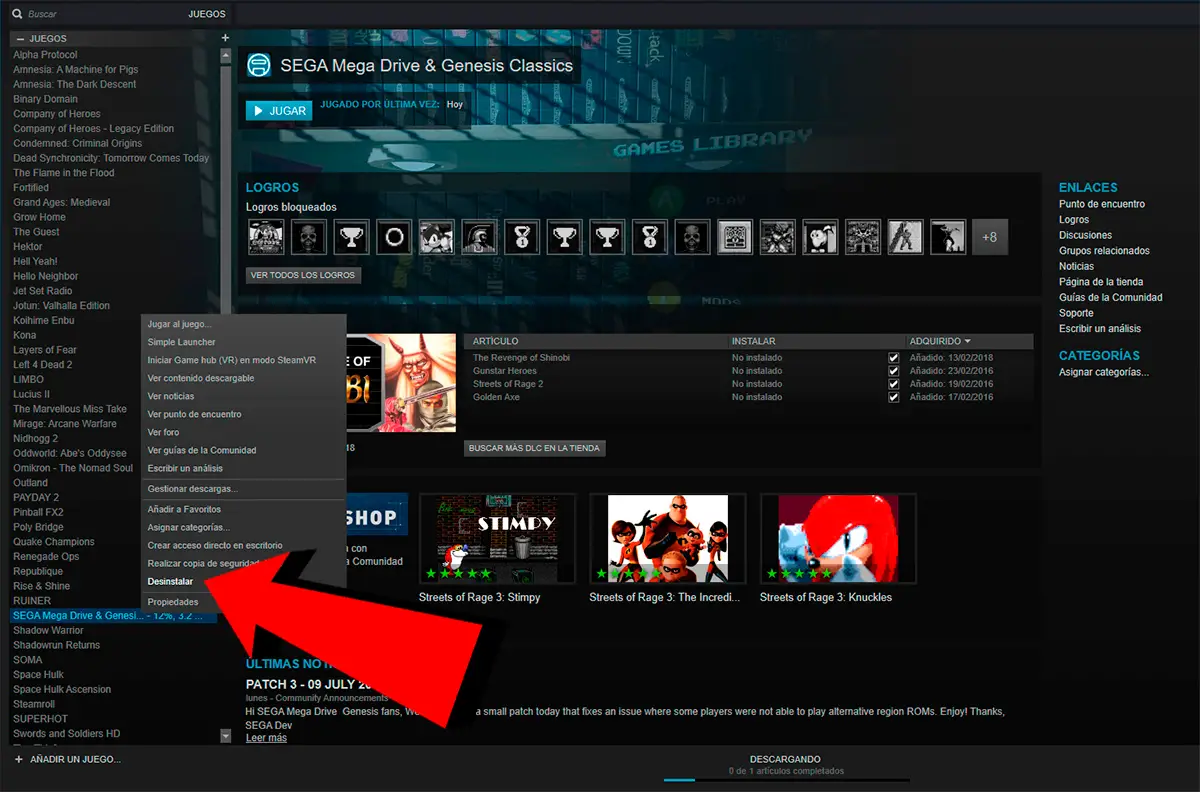Toggle Gunstar Heroes install checkbox
Viewport: 1200px width, 792px height.
point(894,371)
